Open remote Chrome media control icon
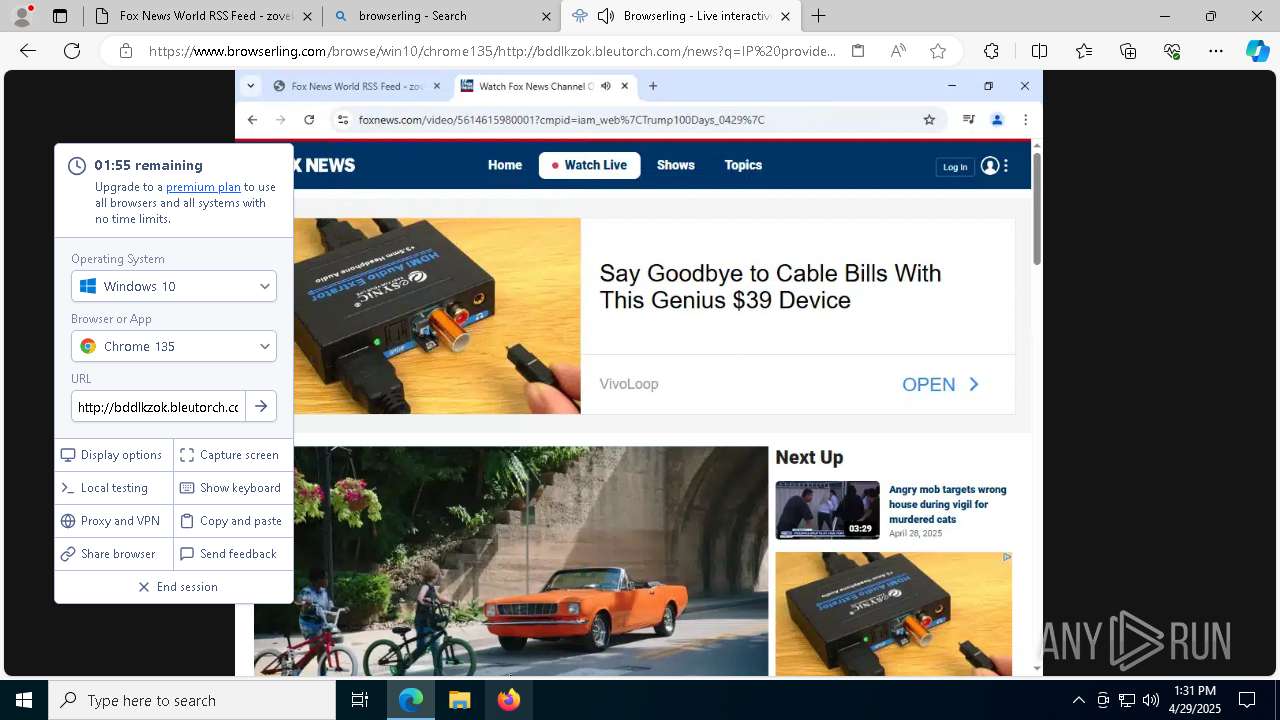Screen dimensions: 1280x720 [x=968, y=120]
